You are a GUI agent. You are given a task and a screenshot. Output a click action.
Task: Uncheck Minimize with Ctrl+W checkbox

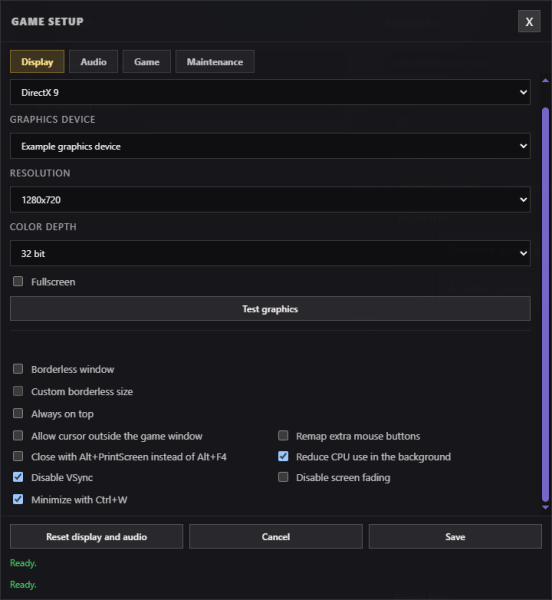[18, 499]
